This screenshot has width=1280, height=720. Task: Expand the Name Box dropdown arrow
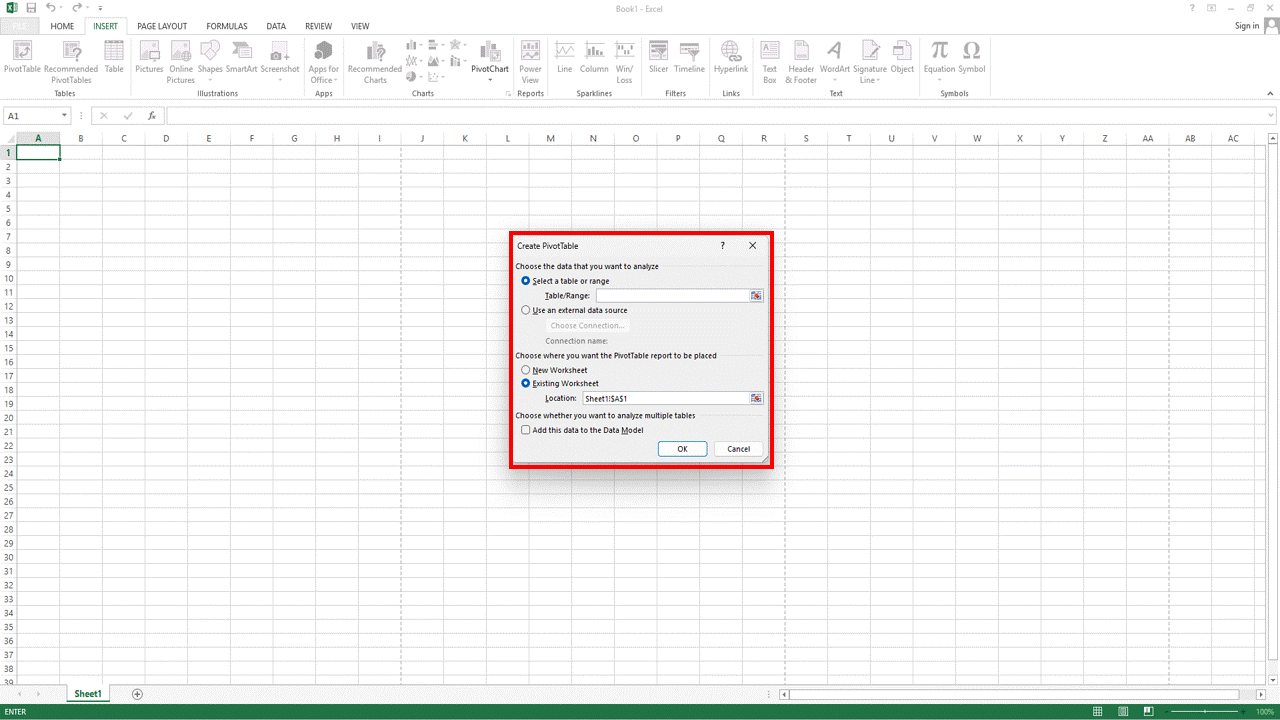[x=64, y=116]
